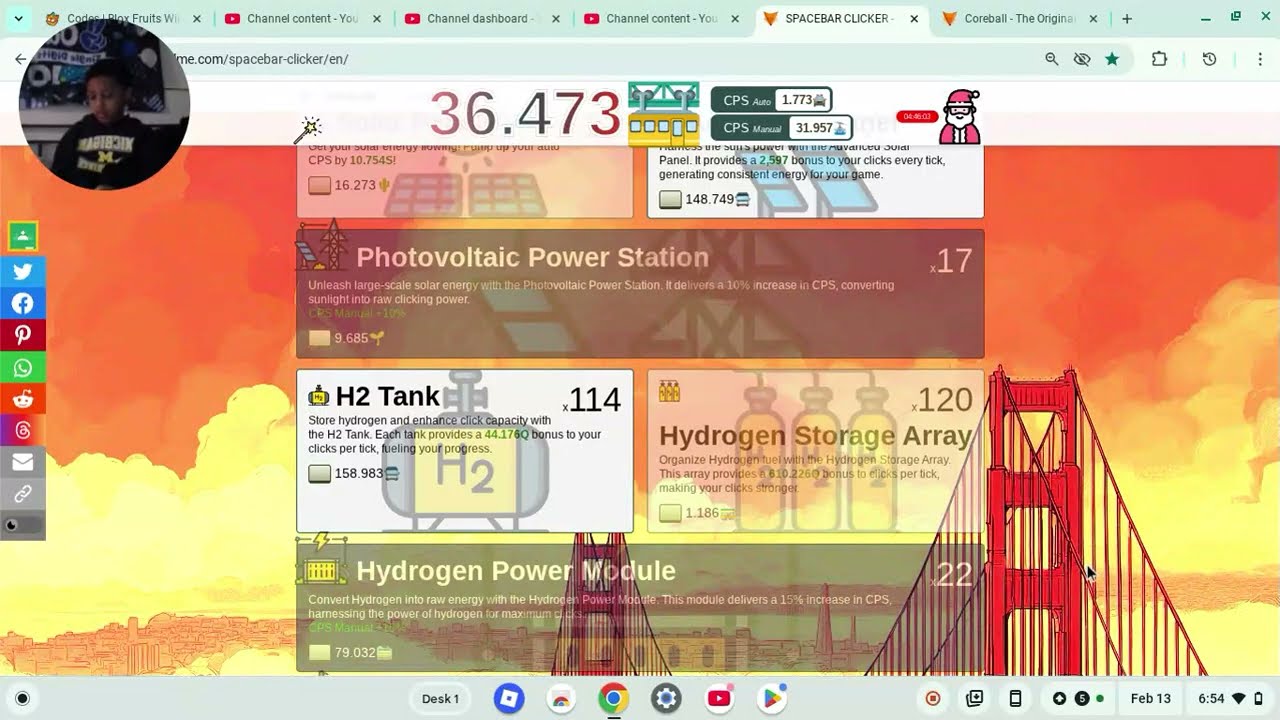Click the Desk 1 button on shelf
Viewport: 1280px width, 720px height.
440,698
